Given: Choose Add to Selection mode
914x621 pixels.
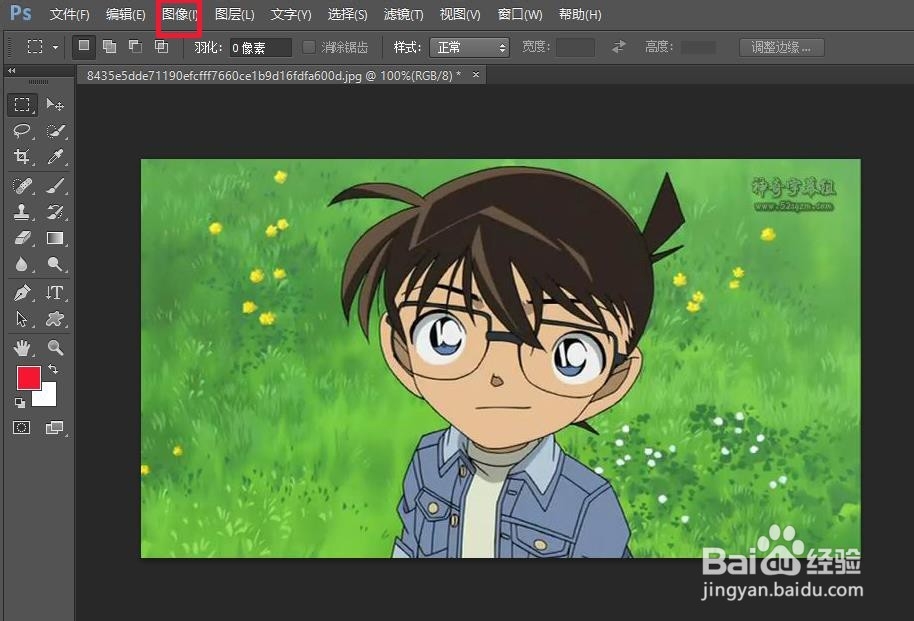Looking at the screenshot, I should [109, 47].
